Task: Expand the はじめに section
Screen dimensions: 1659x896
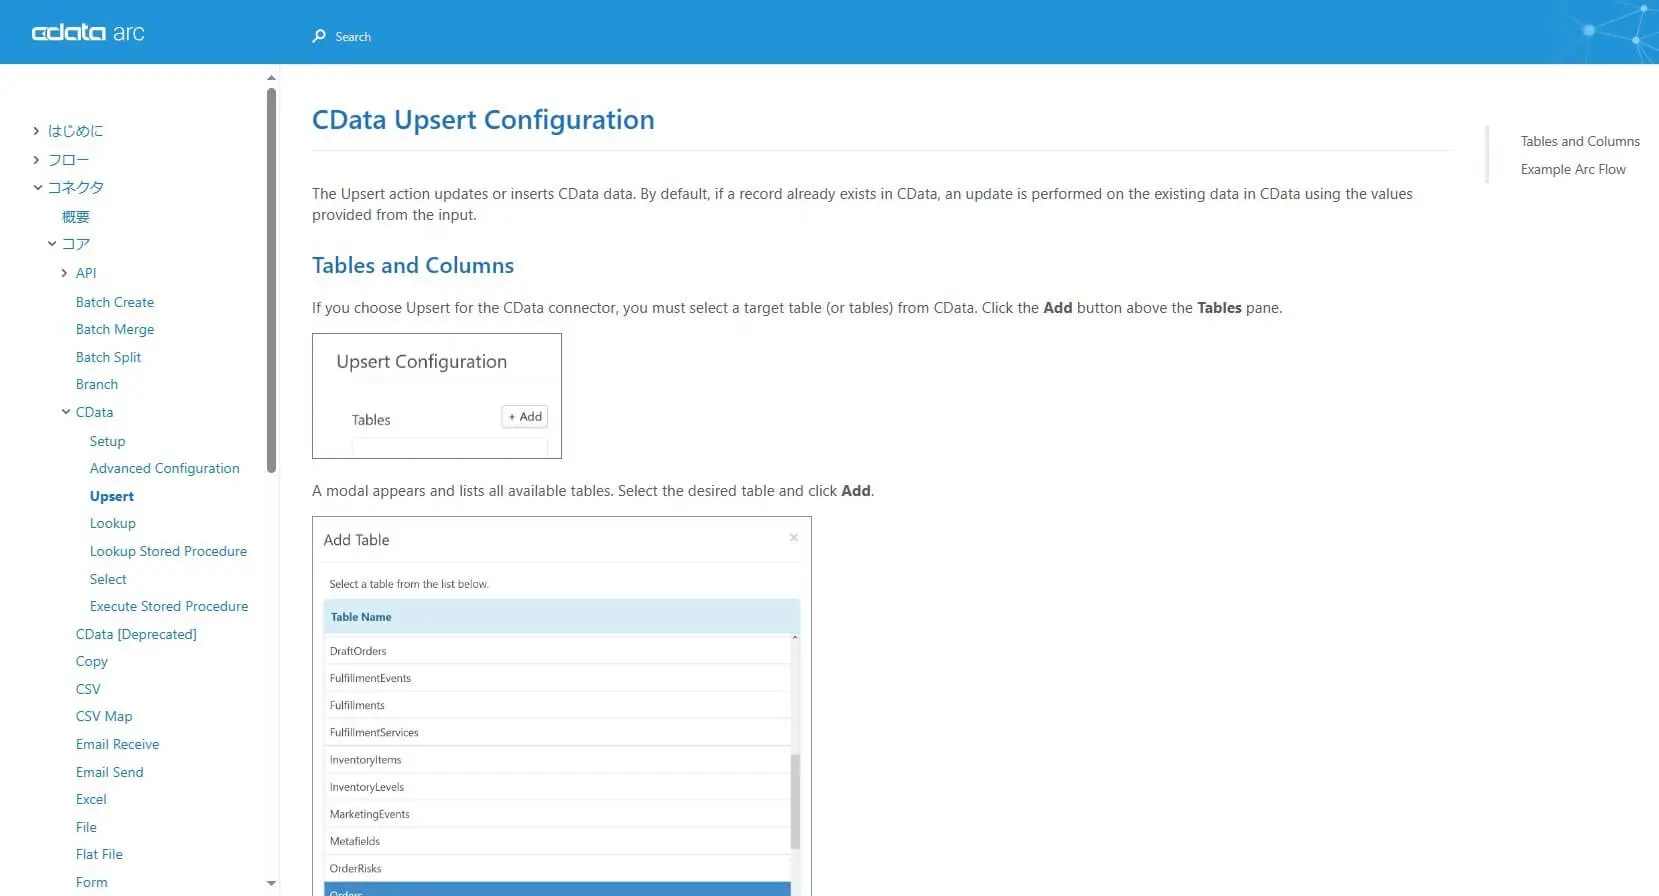Action: (37, 131)
